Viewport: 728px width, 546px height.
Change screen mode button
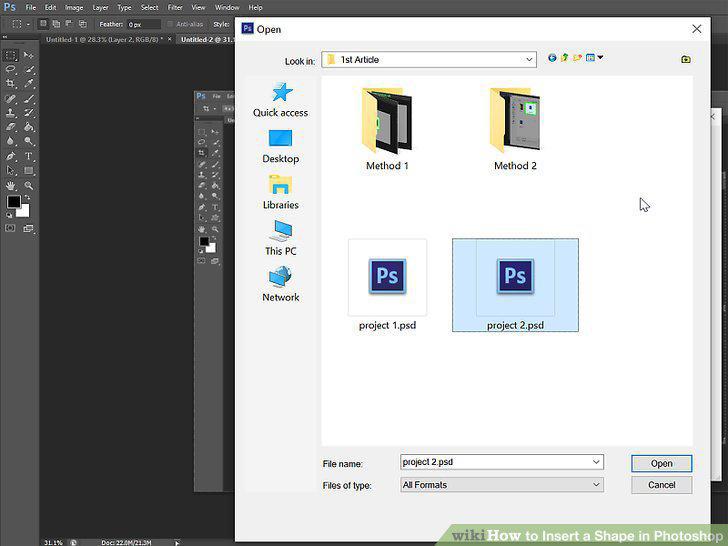tap(29, 228)
